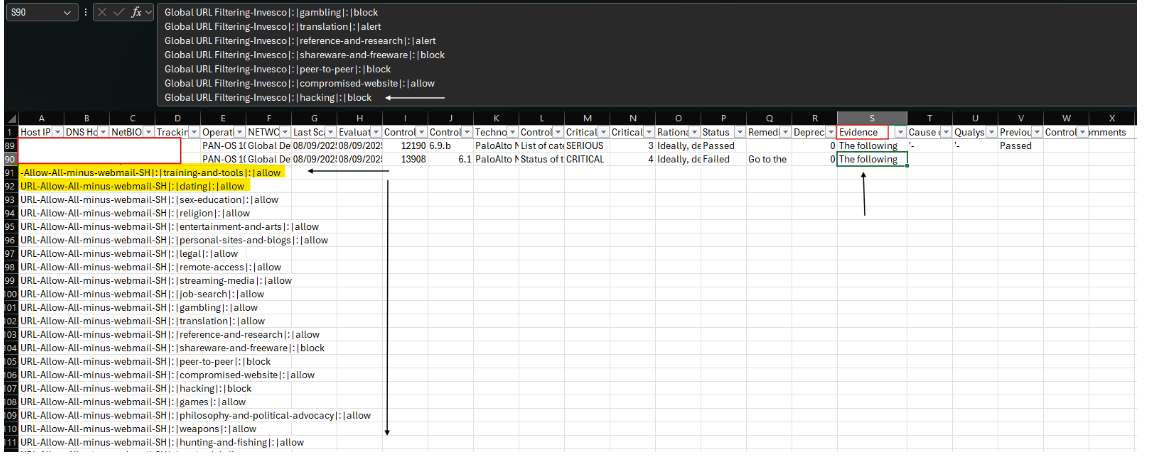Open the Last Sc column filter dropdown
Screen dimensions: 1150x469
(x=331, y=132)
